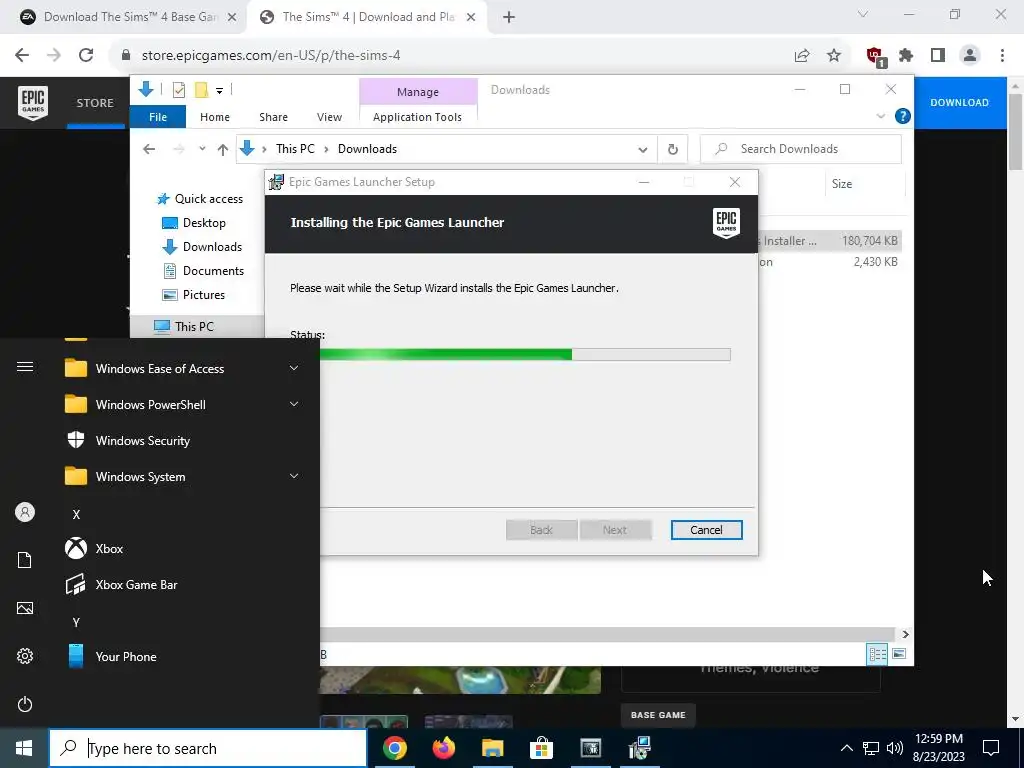Click the New Folder quick access toolbar icon

click(x=202, y=90)
